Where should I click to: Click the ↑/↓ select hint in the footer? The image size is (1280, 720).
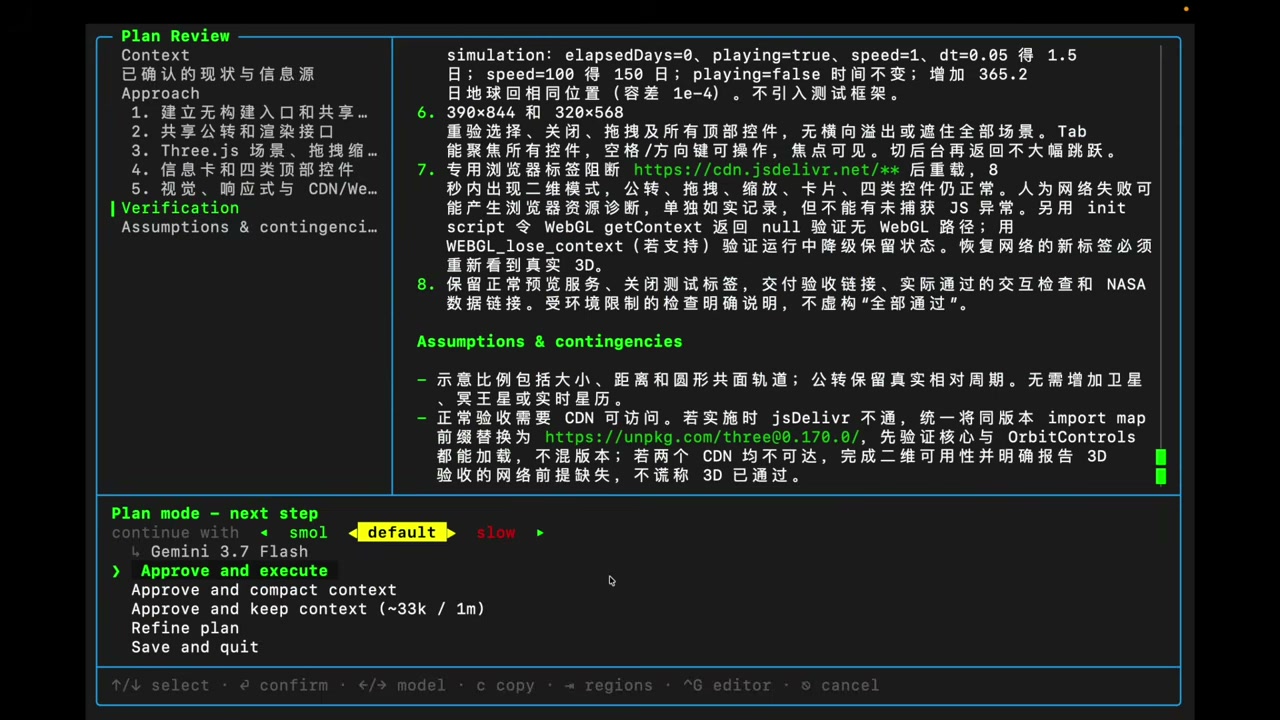click(x=160, y=685)
